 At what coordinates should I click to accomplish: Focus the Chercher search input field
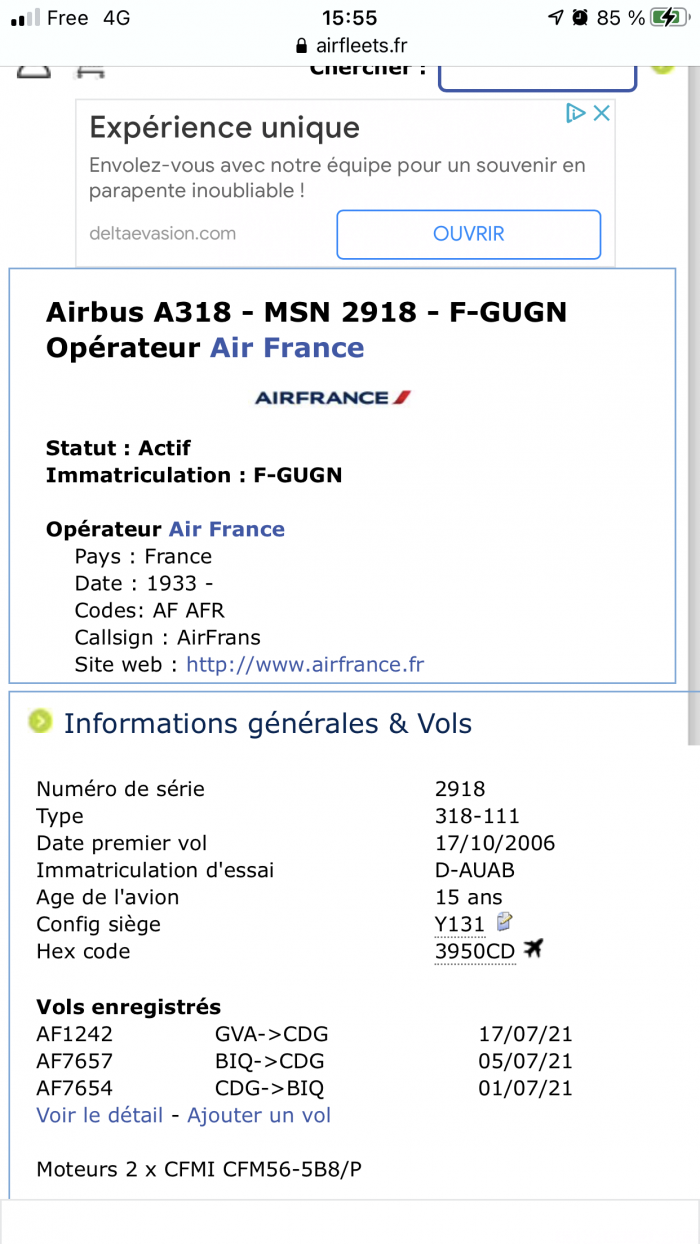tap(537, 75)
